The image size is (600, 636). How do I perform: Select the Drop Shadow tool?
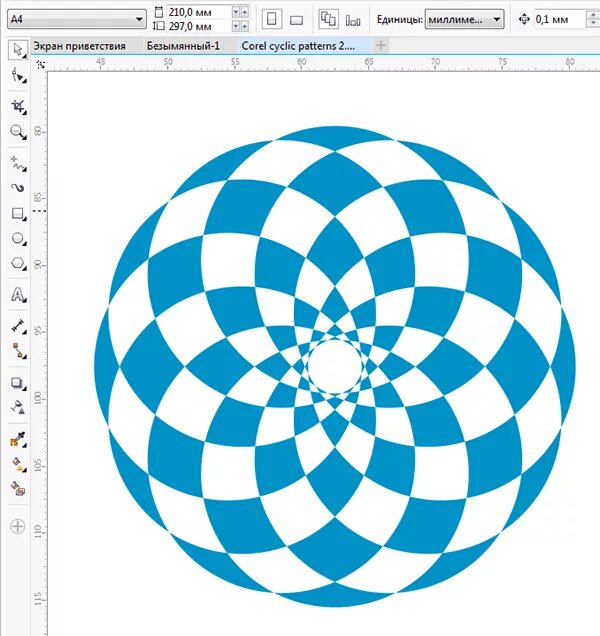[18, 383]
